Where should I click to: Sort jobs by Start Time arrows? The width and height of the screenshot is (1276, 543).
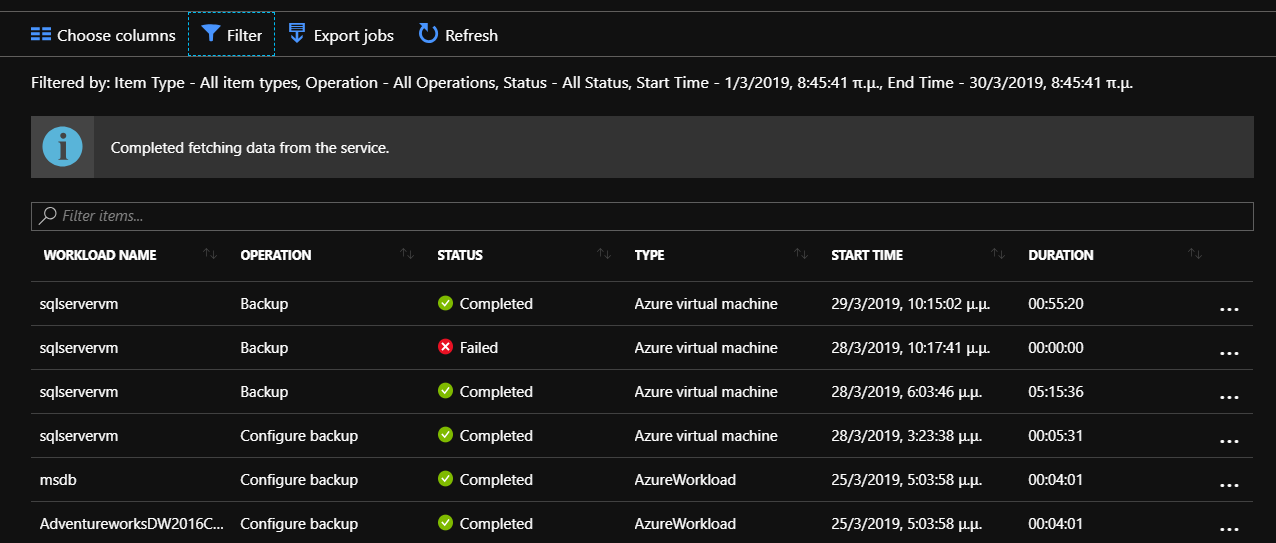(998, 255)
